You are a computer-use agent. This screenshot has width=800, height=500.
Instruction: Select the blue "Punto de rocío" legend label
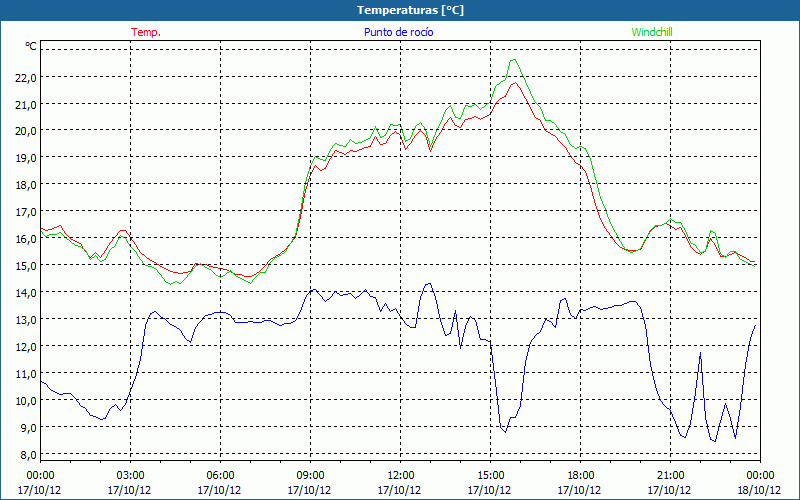pyautogui.click(x=398, y=32)
